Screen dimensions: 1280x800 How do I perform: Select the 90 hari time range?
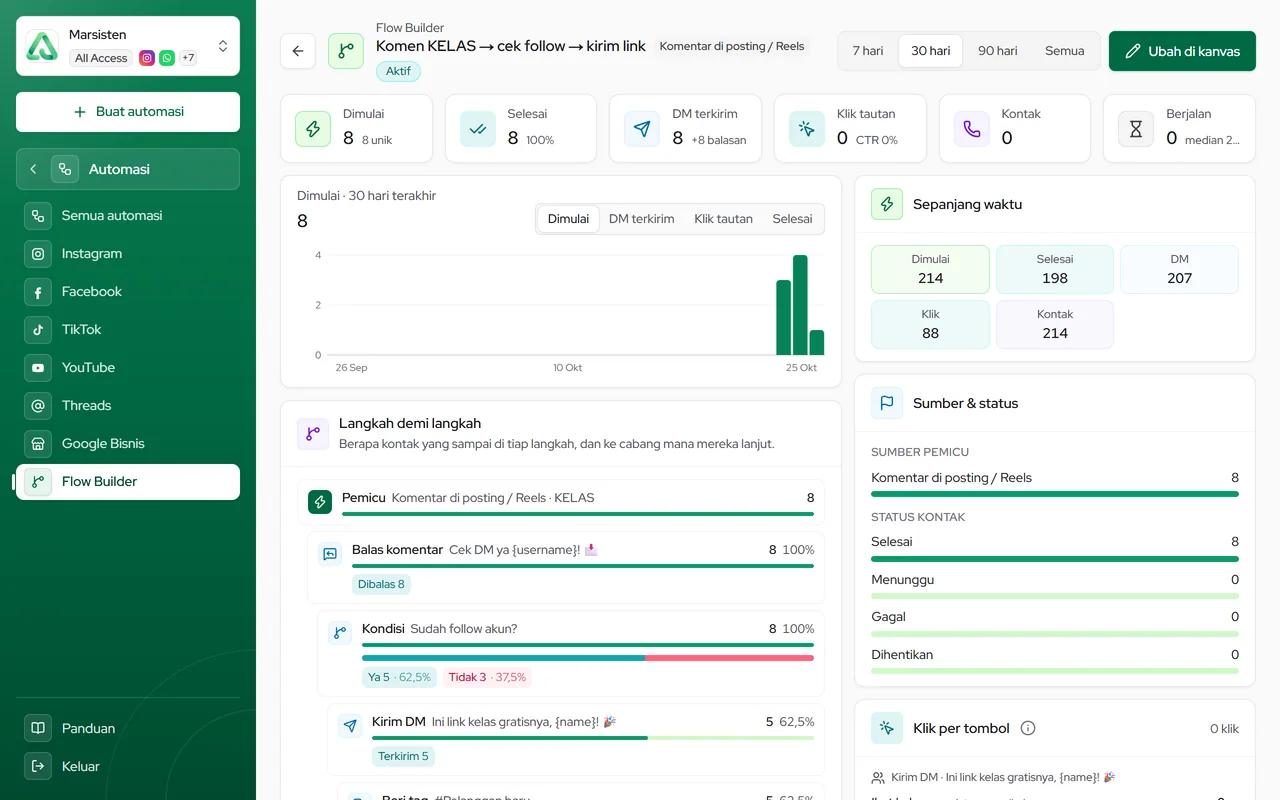coord(998,51)
